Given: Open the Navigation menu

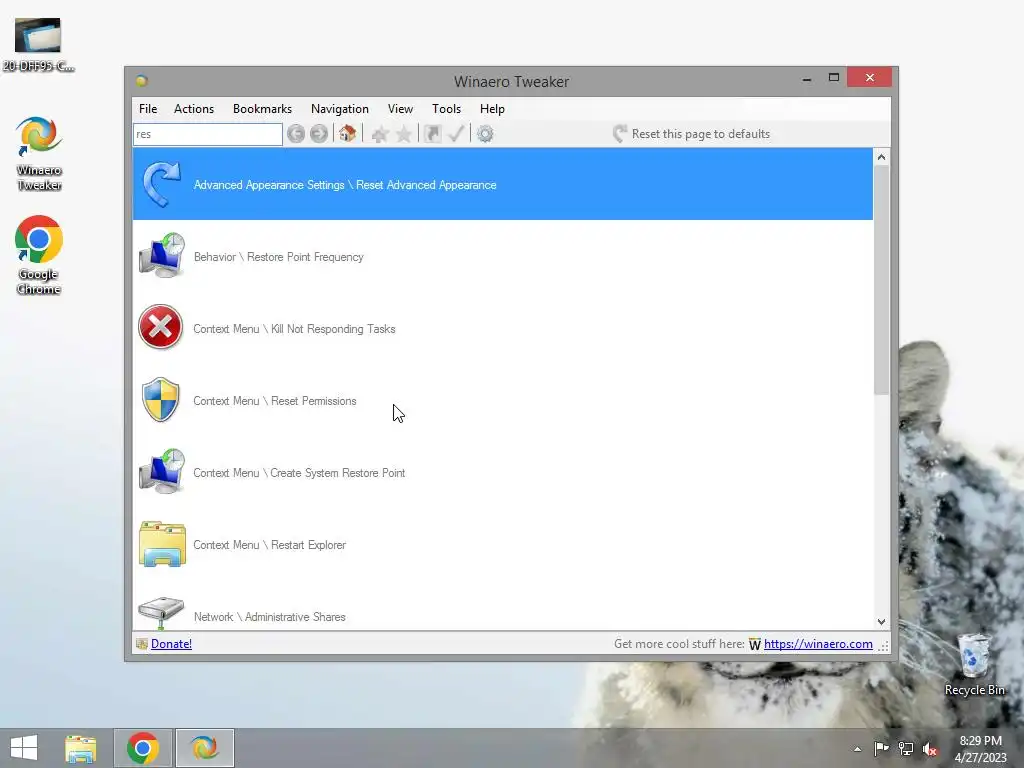Looking at the screenshot, I should point(340,108).
